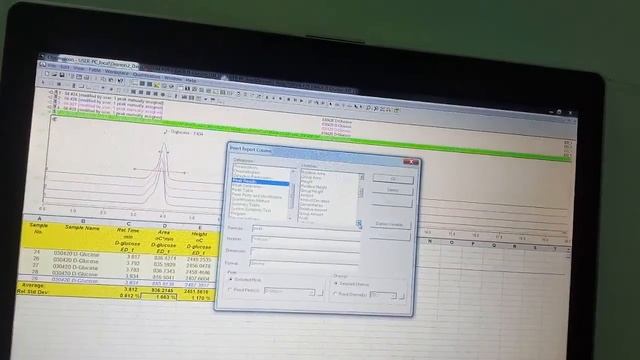Screen dimensions: 640x360
Task: Select Summary Table category
Action: [x=246, y=205]
